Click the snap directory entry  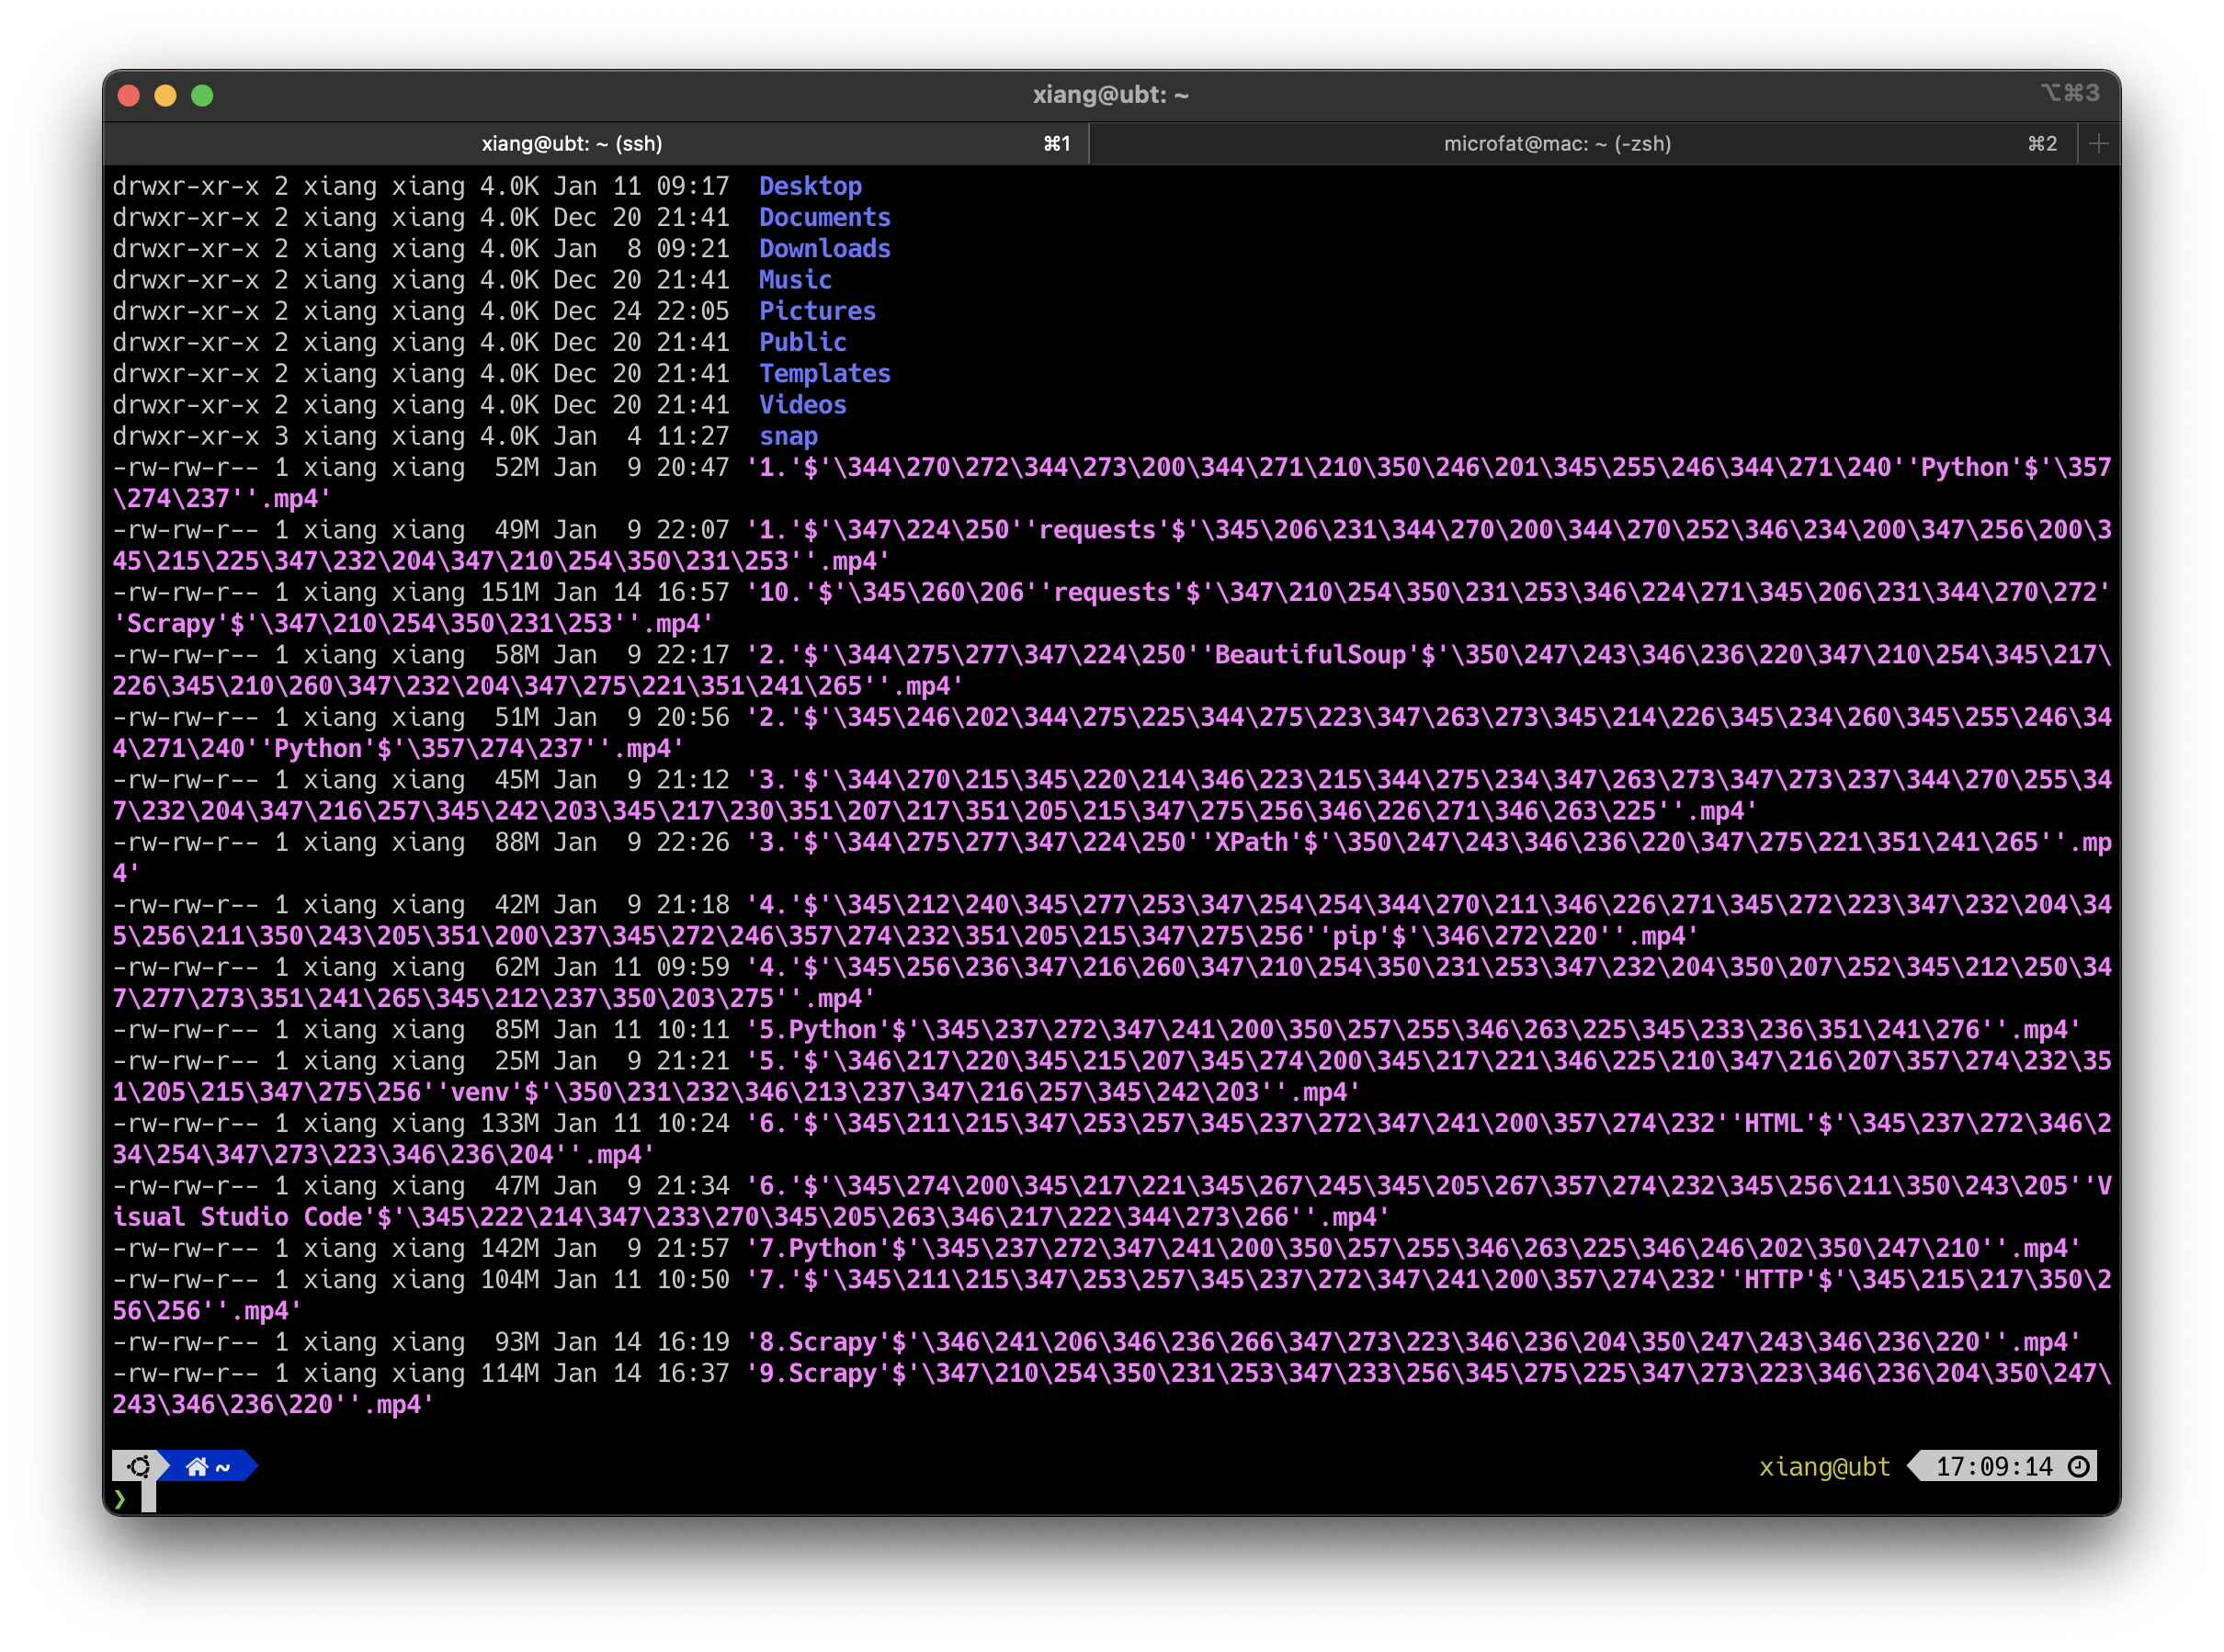point(788,436)
